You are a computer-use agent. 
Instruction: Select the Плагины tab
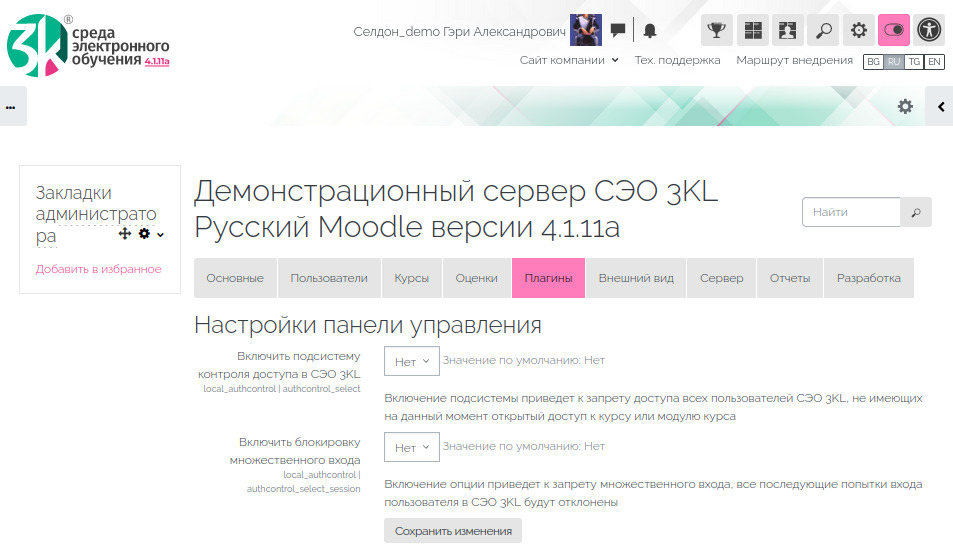pos(548,278)
